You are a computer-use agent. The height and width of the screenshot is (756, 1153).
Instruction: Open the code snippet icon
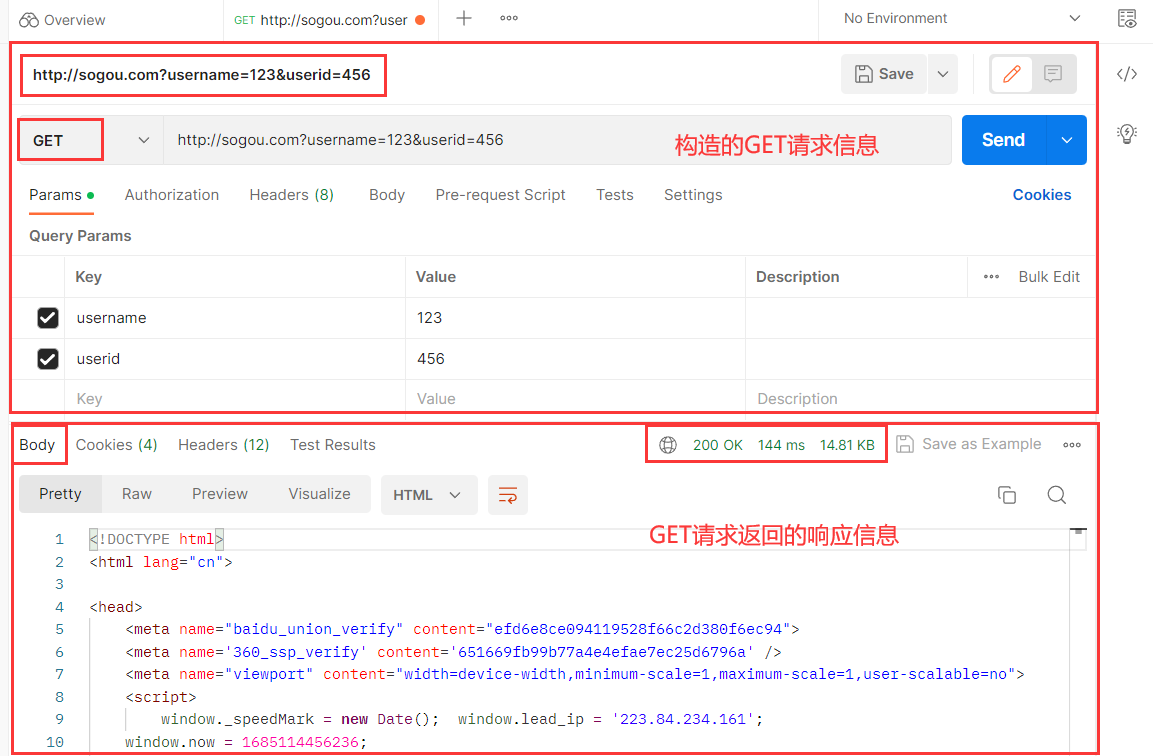pyautogui.click(x=1127, y=74)
